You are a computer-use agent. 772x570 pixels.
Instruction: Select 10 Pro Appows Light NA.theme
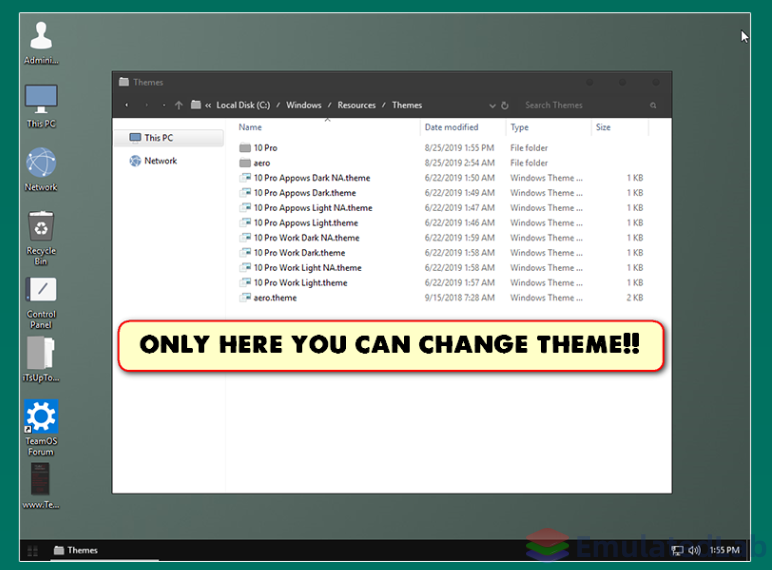pyautogui.click(x=313, y=208)
